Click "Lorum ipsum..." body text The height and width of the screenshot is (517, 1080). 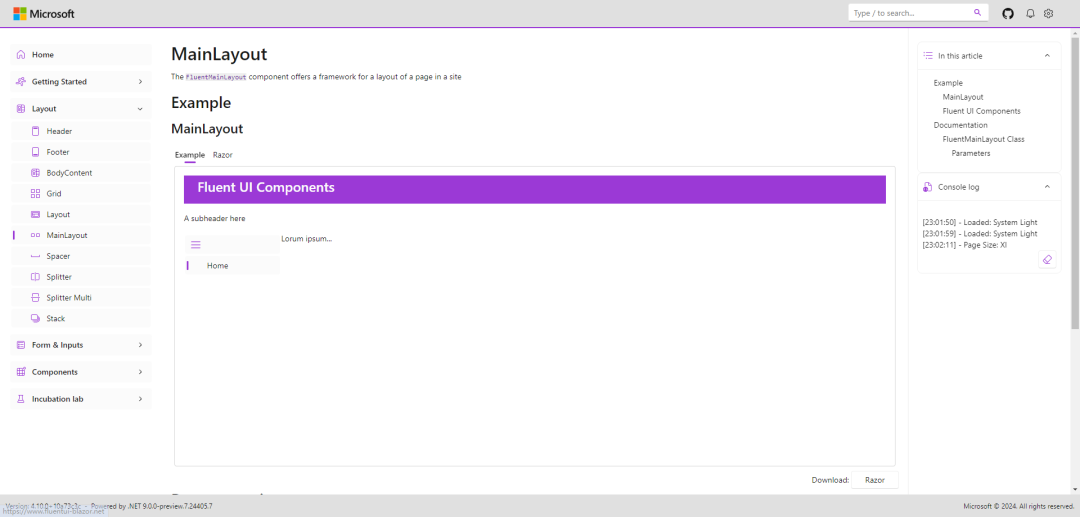[x=307, y=239]
